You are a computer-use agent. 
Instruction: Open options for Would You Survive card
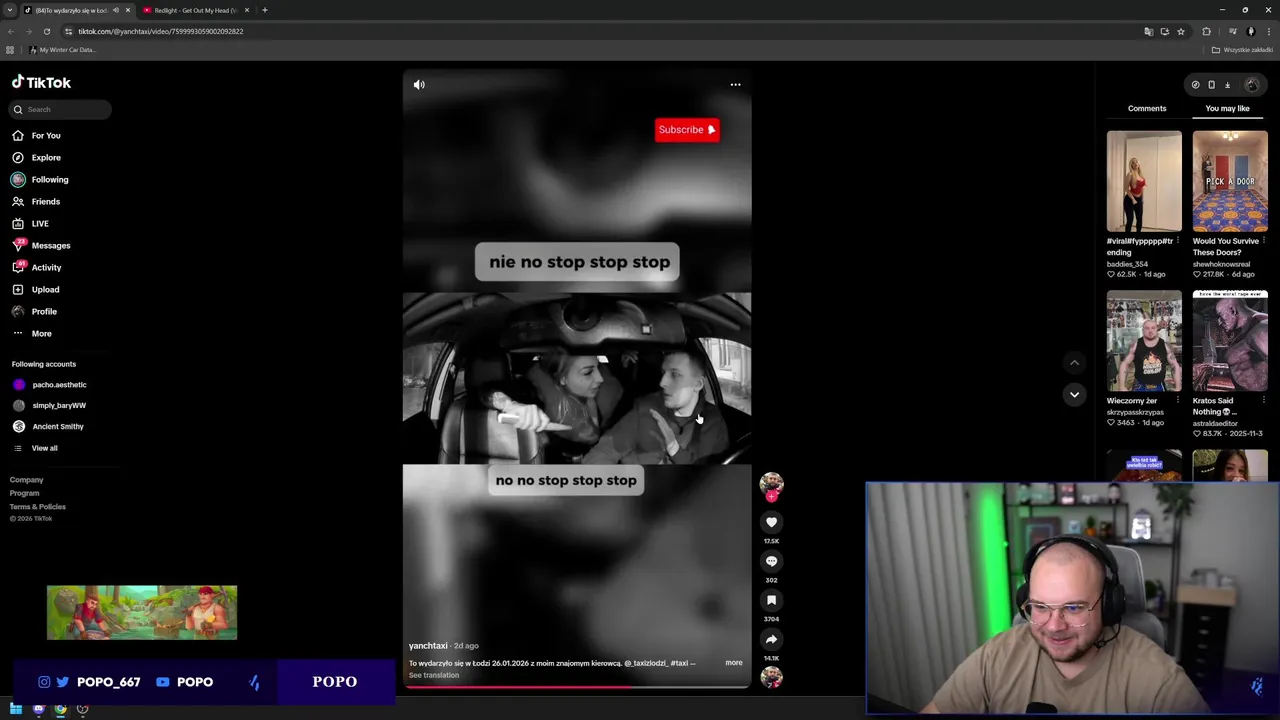click(x=1264, y=241)
